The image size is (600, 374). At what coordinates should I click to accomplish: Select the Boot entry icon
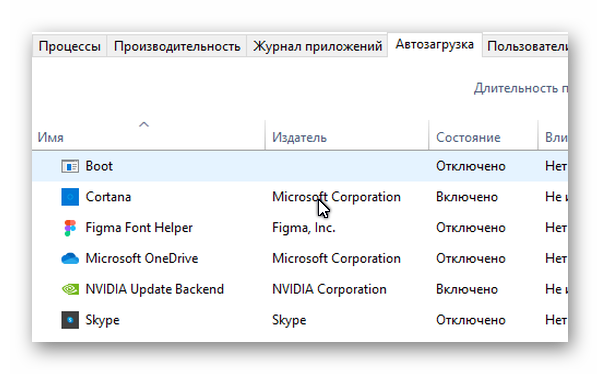click(70, 167)
